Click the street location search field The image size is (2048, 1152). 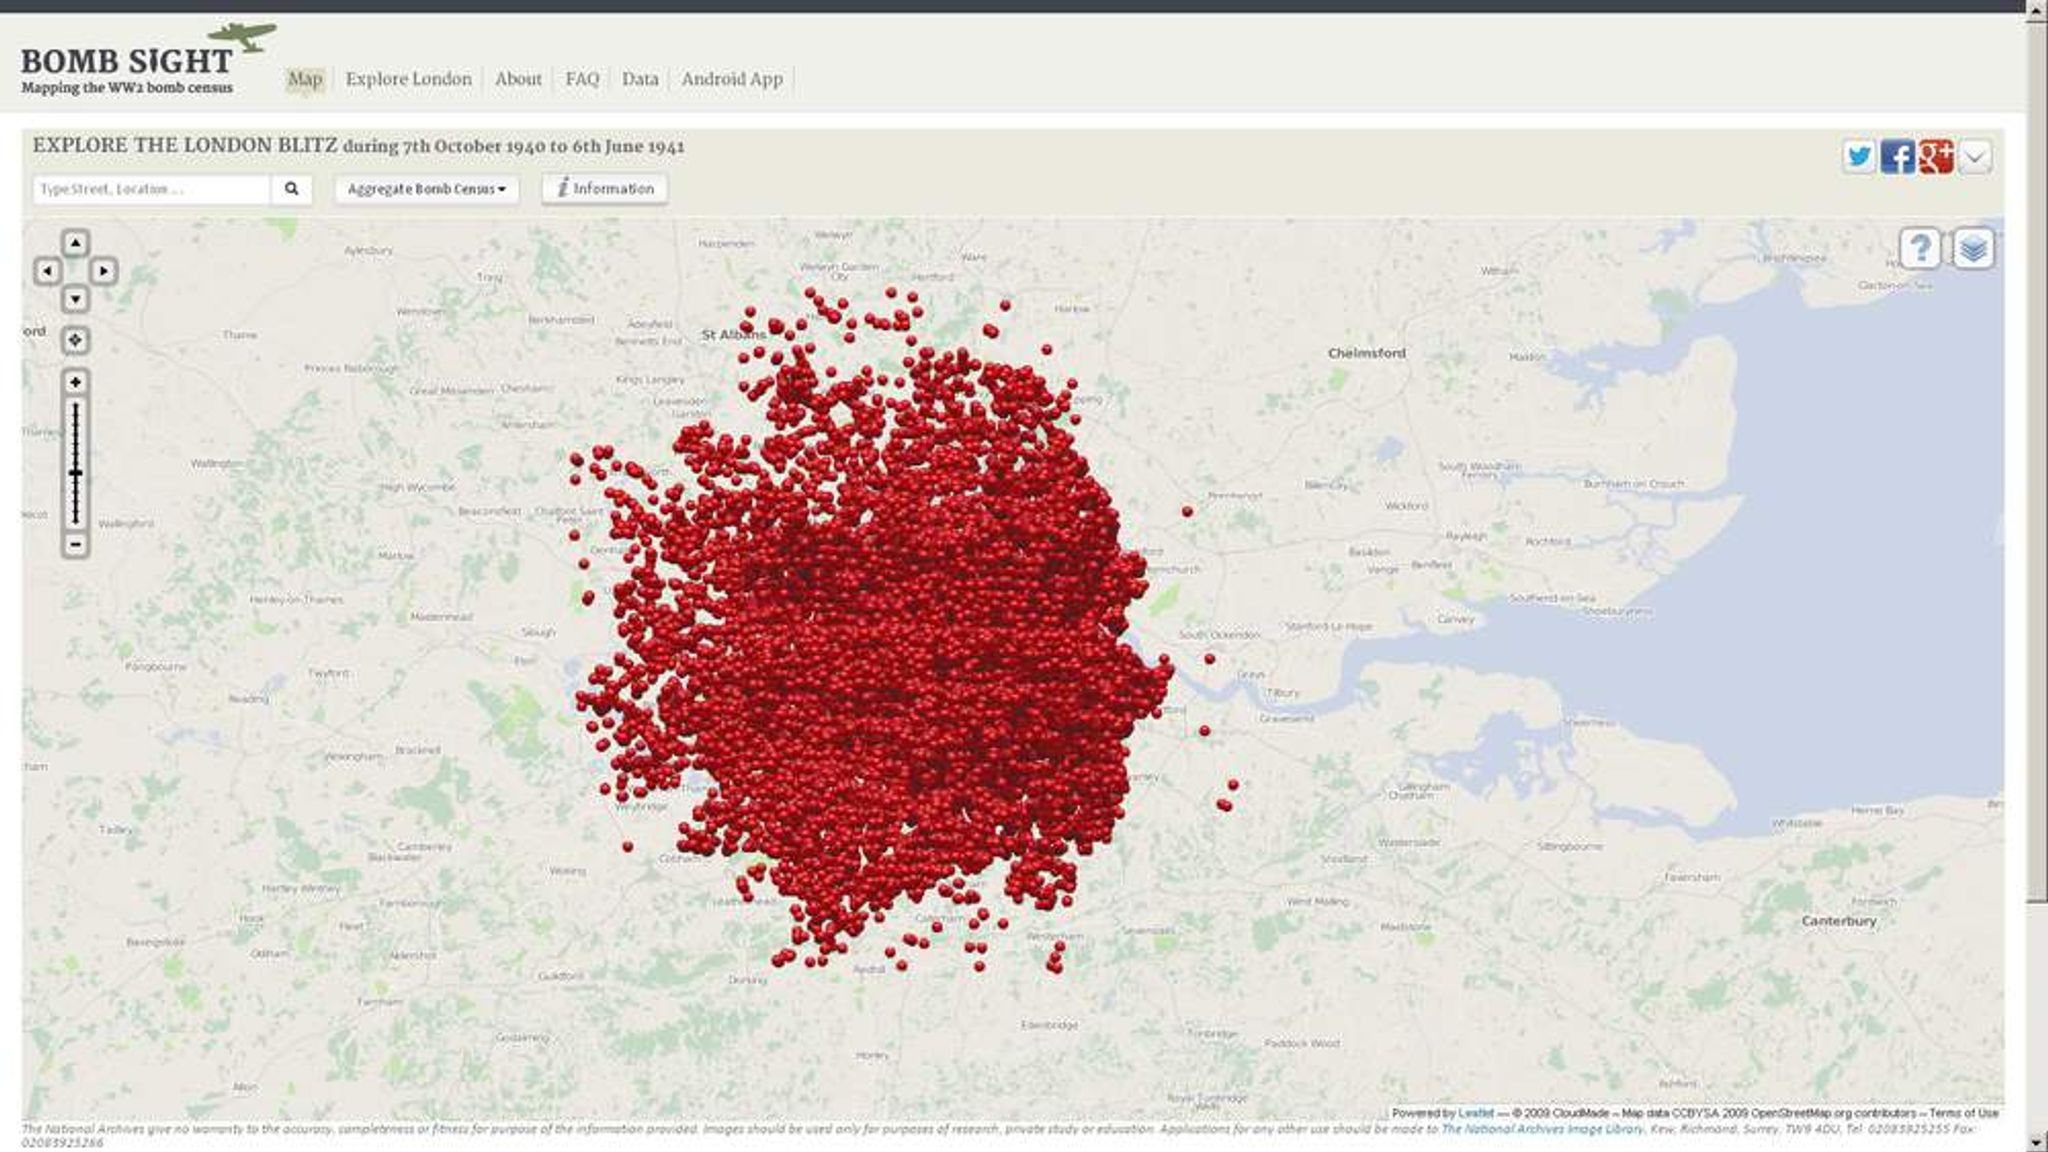click(152, 189)
